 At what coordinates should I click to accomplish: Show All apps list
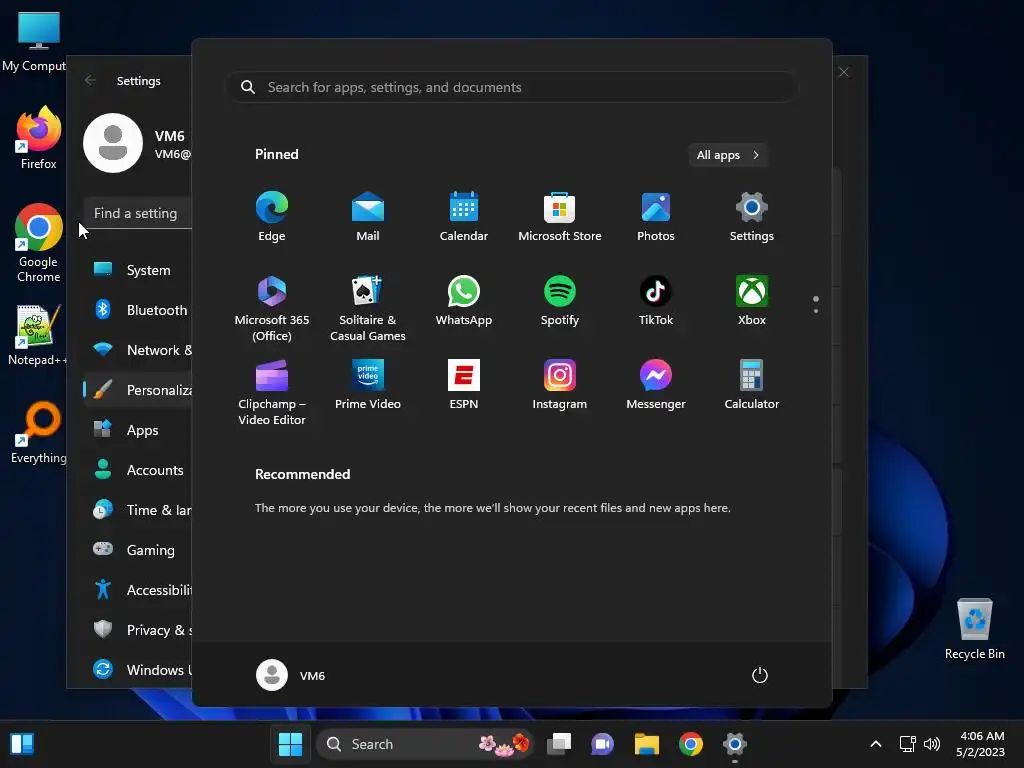[728, 155]
